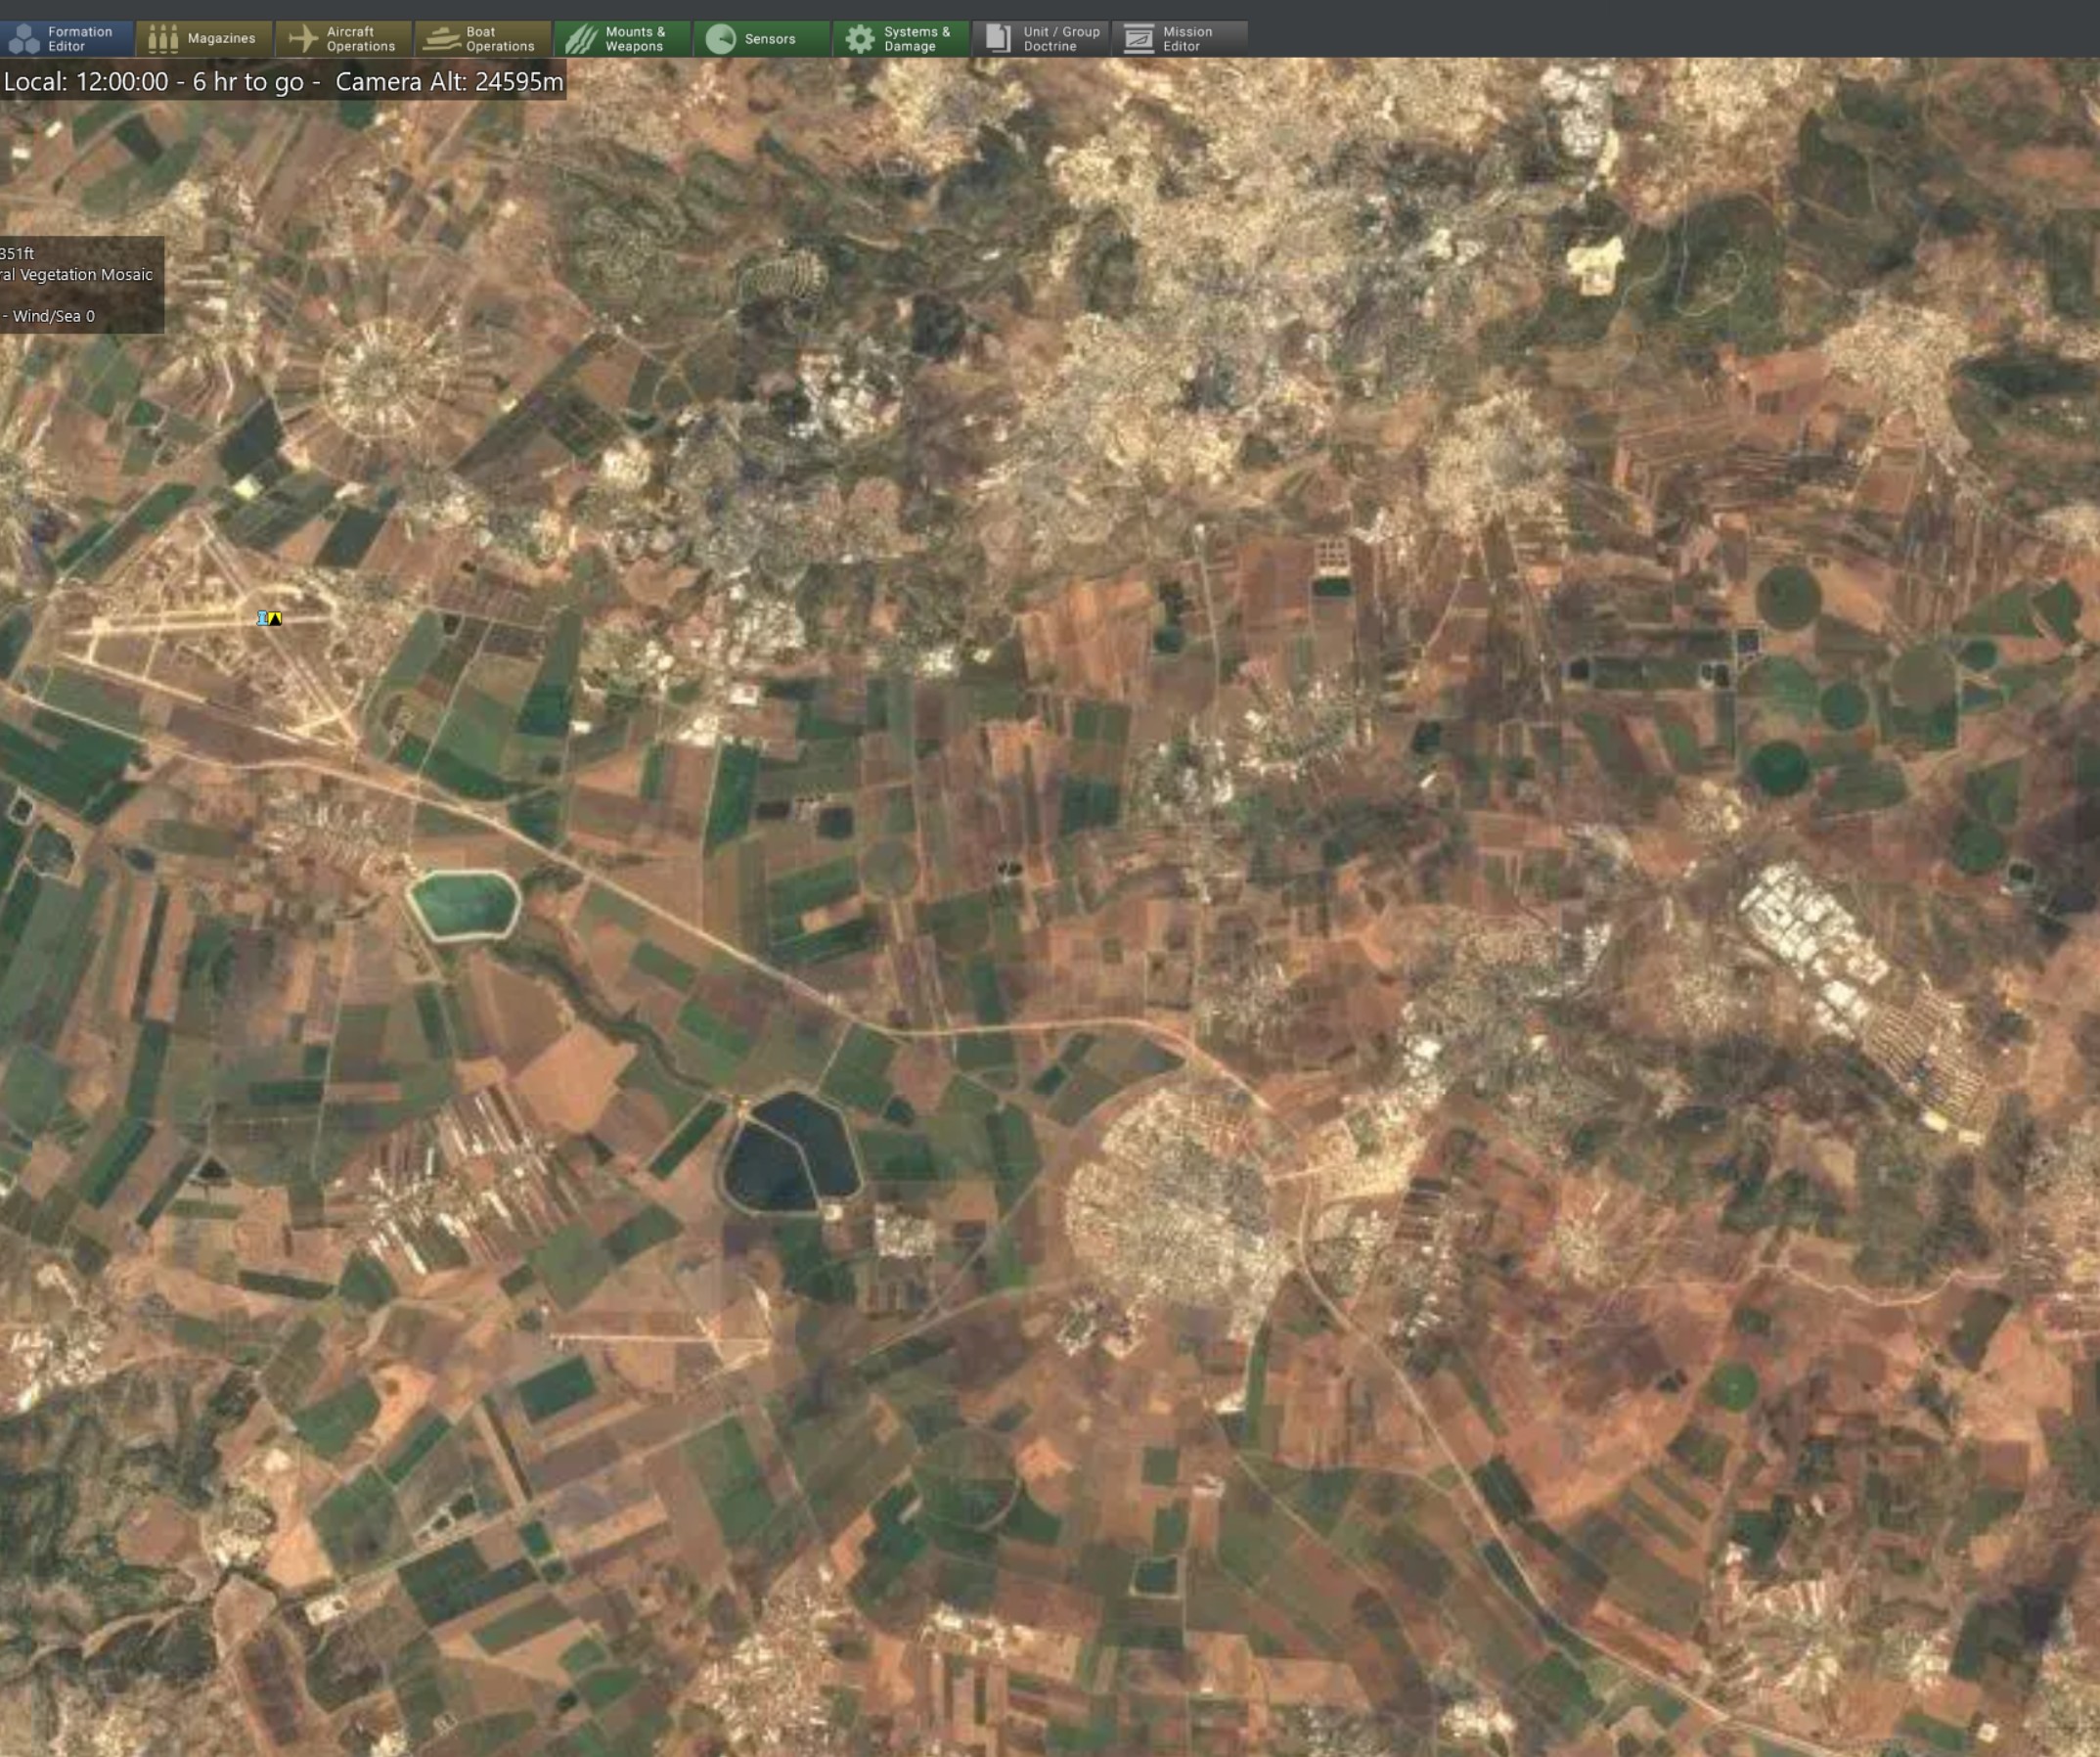The width and height of the screenshot is (2100, 1757).
Task: Click the circular radial settlement near the info panel
Action: tap(382, 378)
